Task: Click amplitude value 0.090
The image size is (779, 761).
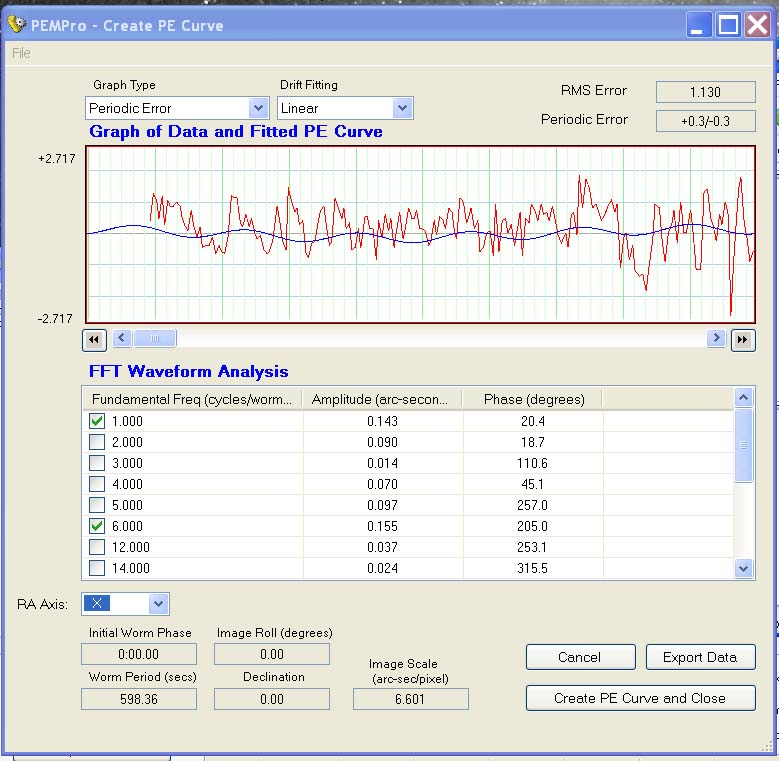Action: [x=383, y=442]
